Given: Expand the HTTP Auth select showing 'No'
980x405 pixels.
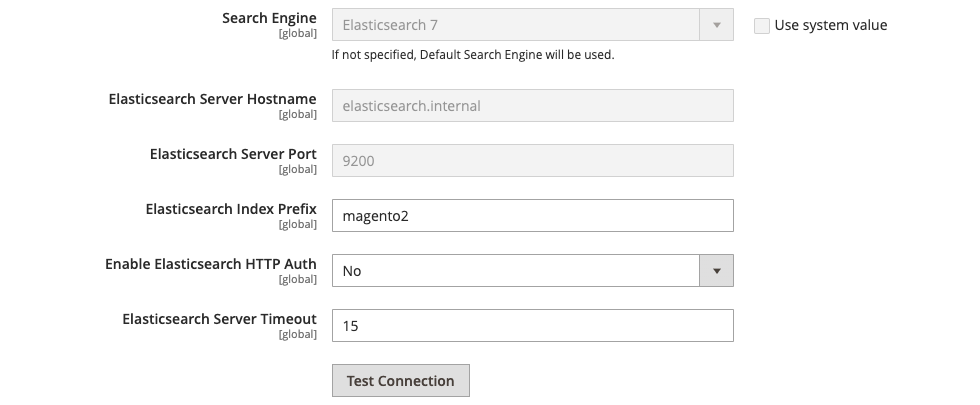Looking at the screenshot, I should (532, 271).
